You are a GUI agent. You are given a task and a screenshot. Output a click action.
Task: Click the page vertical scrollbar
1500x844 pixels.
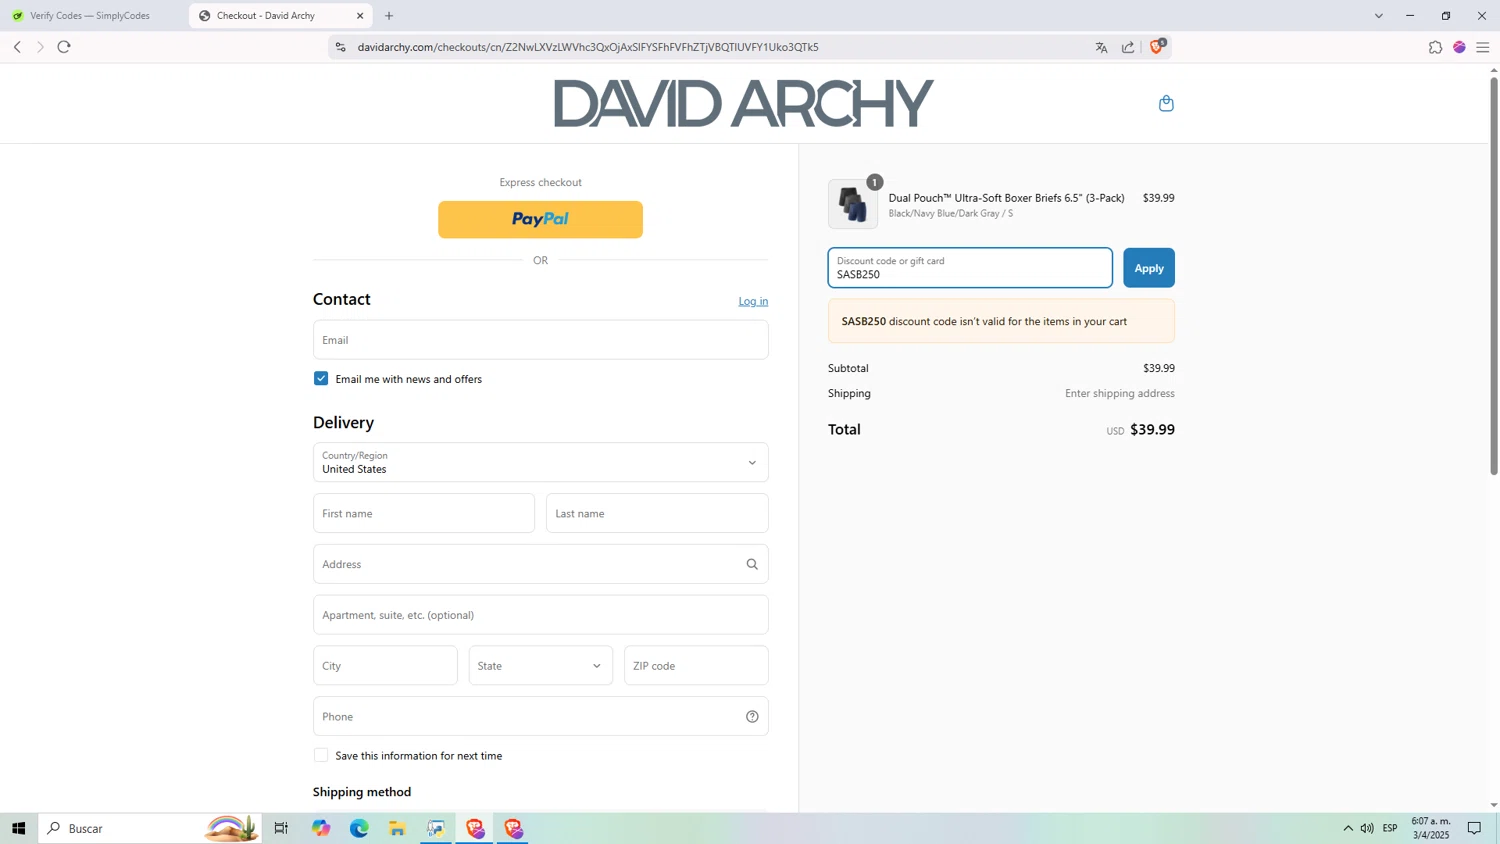pos(1494,275)
